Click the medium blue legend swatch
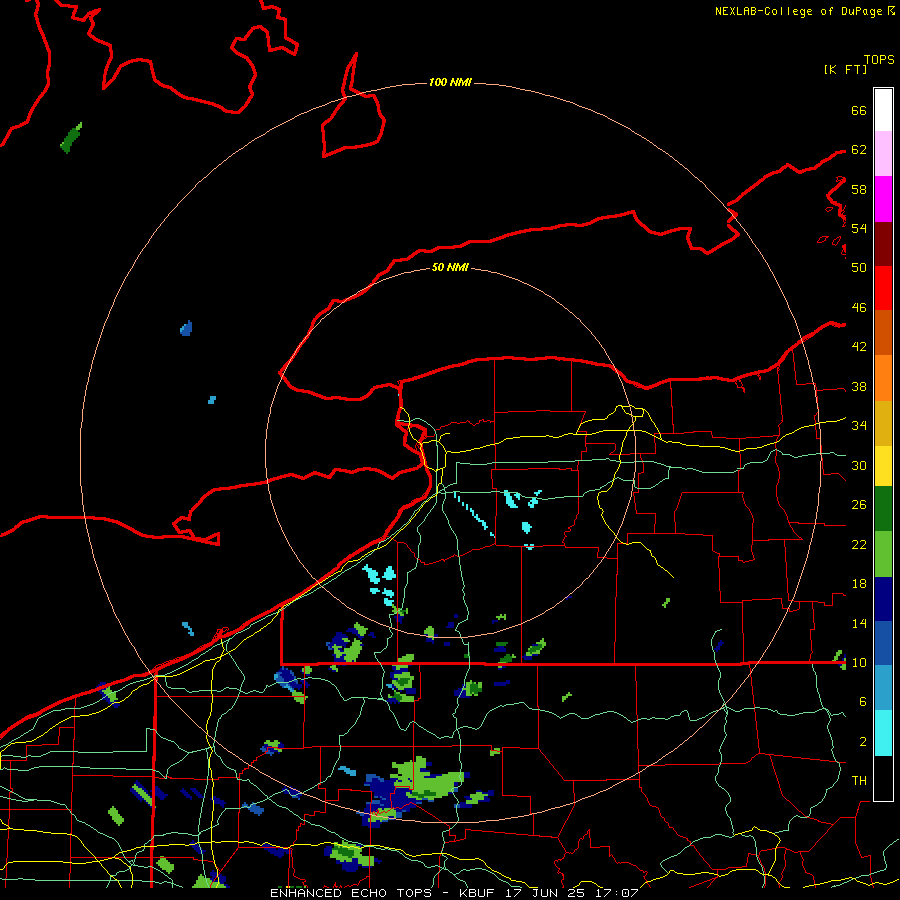The image size is (900, 900). tap(883, 643)
